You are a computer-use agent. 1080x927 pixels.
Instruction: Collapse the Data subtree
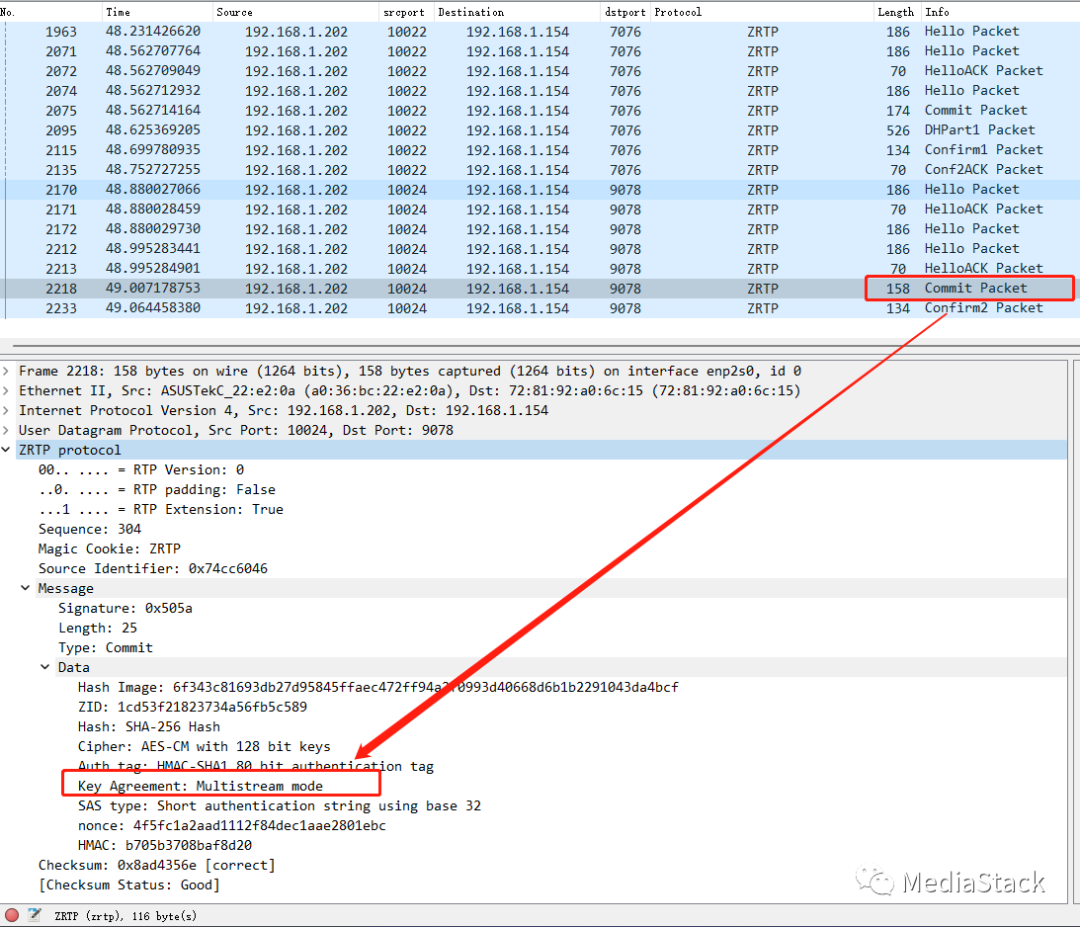pos(46,668)
